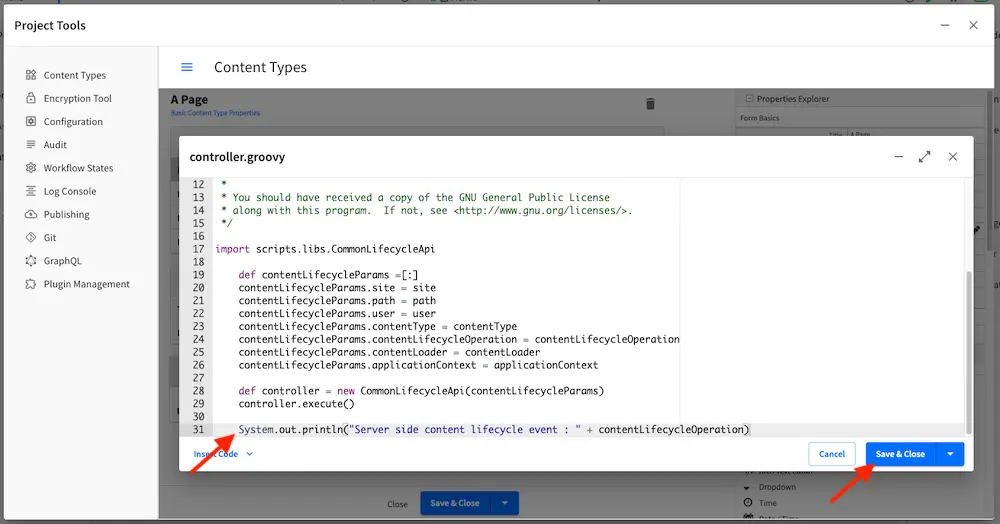This screenshot has width=1000, height=524.
Task: Click the pencil edit icon behind the editor
Action: 977,229
